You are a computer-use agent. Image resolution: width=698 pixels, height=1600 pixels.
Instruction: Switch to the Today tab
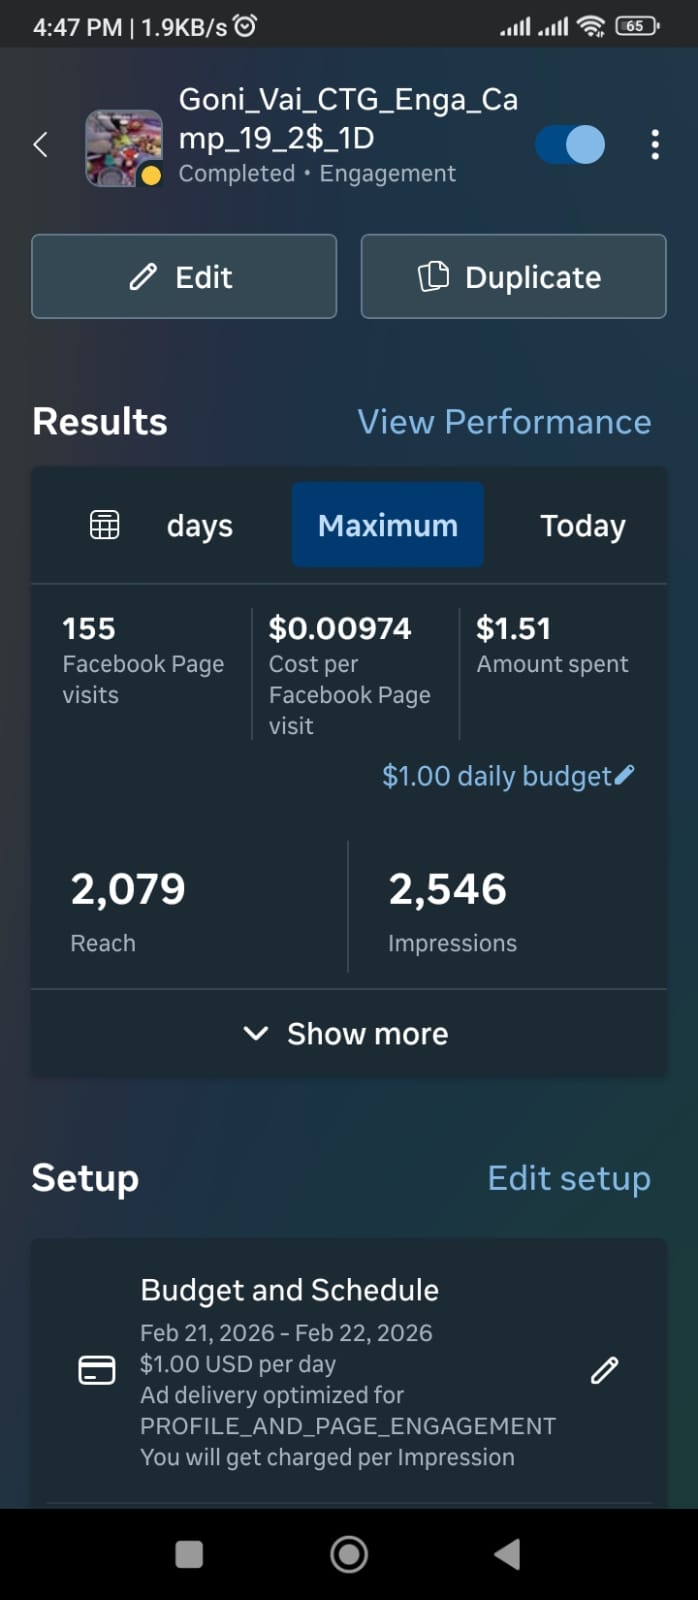(582, 526)
